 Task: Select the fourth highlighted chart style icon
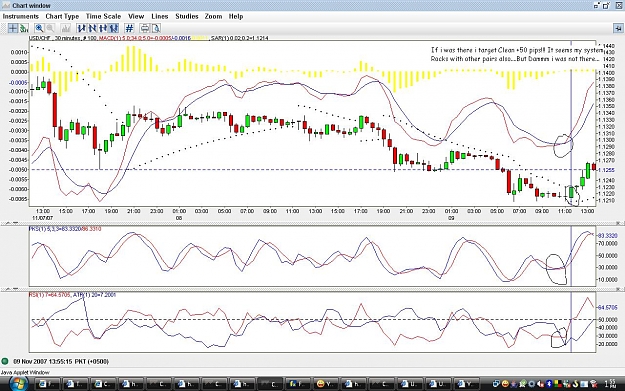pos(114,28)
